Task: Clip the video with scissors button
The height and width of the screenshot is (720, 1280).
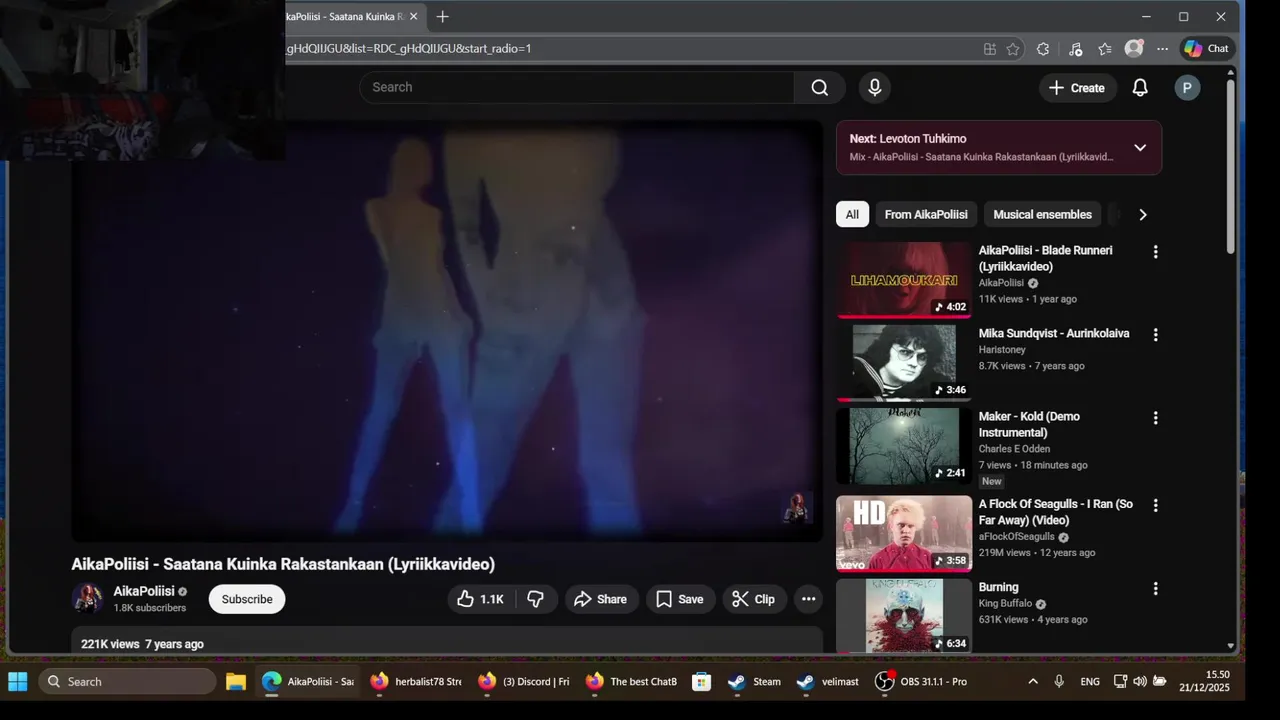Action: coord(754,599)
